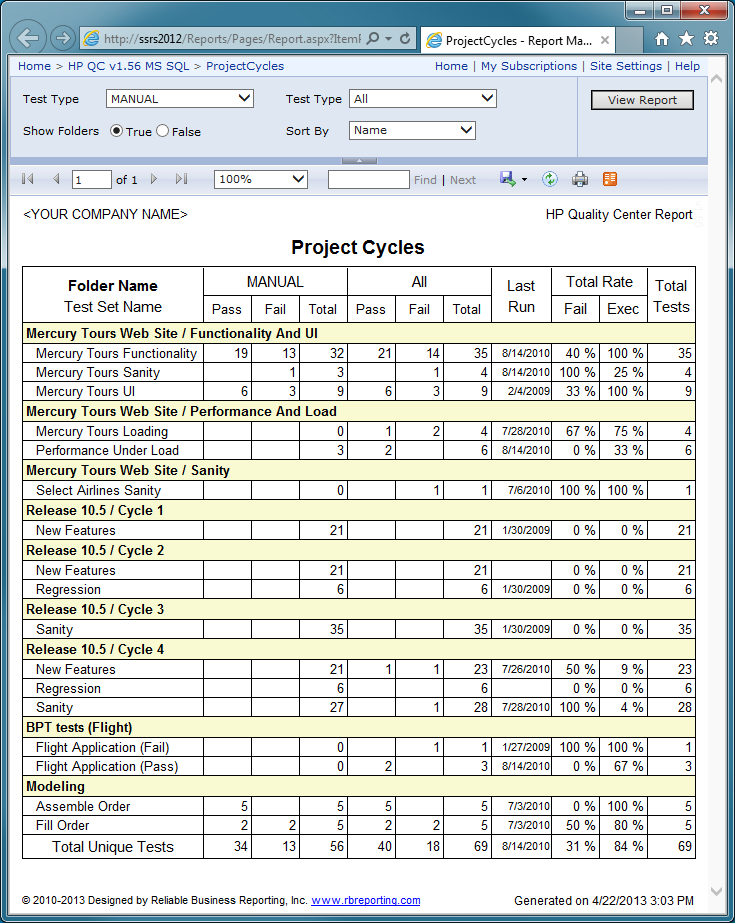The width and height of the screenshot is (735, 923).
Task: Go to first report page
Action: tap(27, 179)
